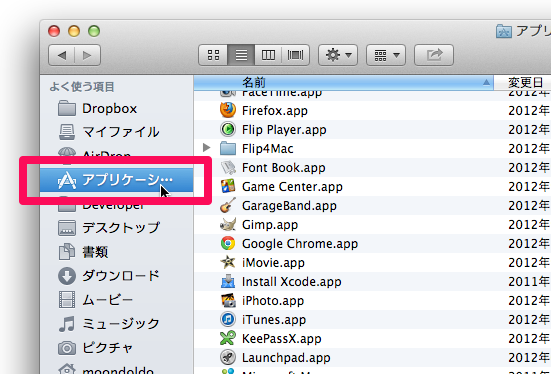This screenshot has width=551, height=374.
Task: Select the Game Center.app file name
Action: coord(292,187)
